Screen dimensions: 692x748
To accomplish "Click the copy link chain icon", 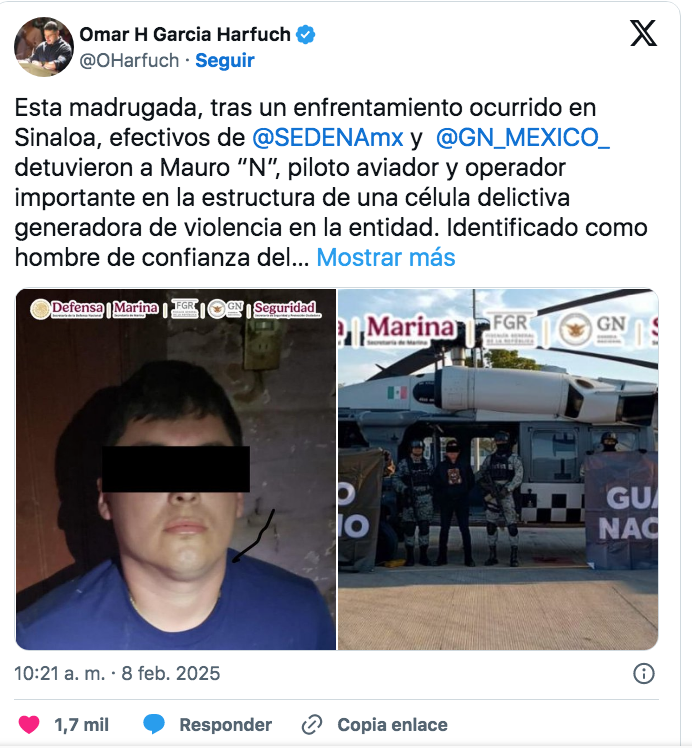I will (312, 725).
